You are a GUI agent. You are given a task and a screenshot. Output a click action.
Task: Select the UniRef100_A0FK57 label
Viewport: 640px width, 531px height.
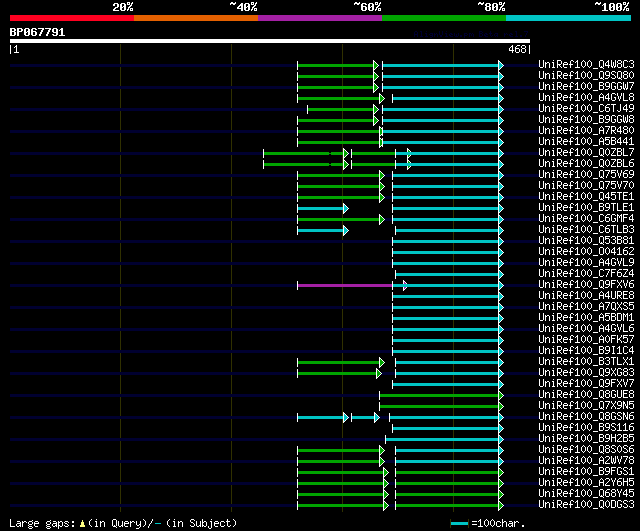coord(586,340)
